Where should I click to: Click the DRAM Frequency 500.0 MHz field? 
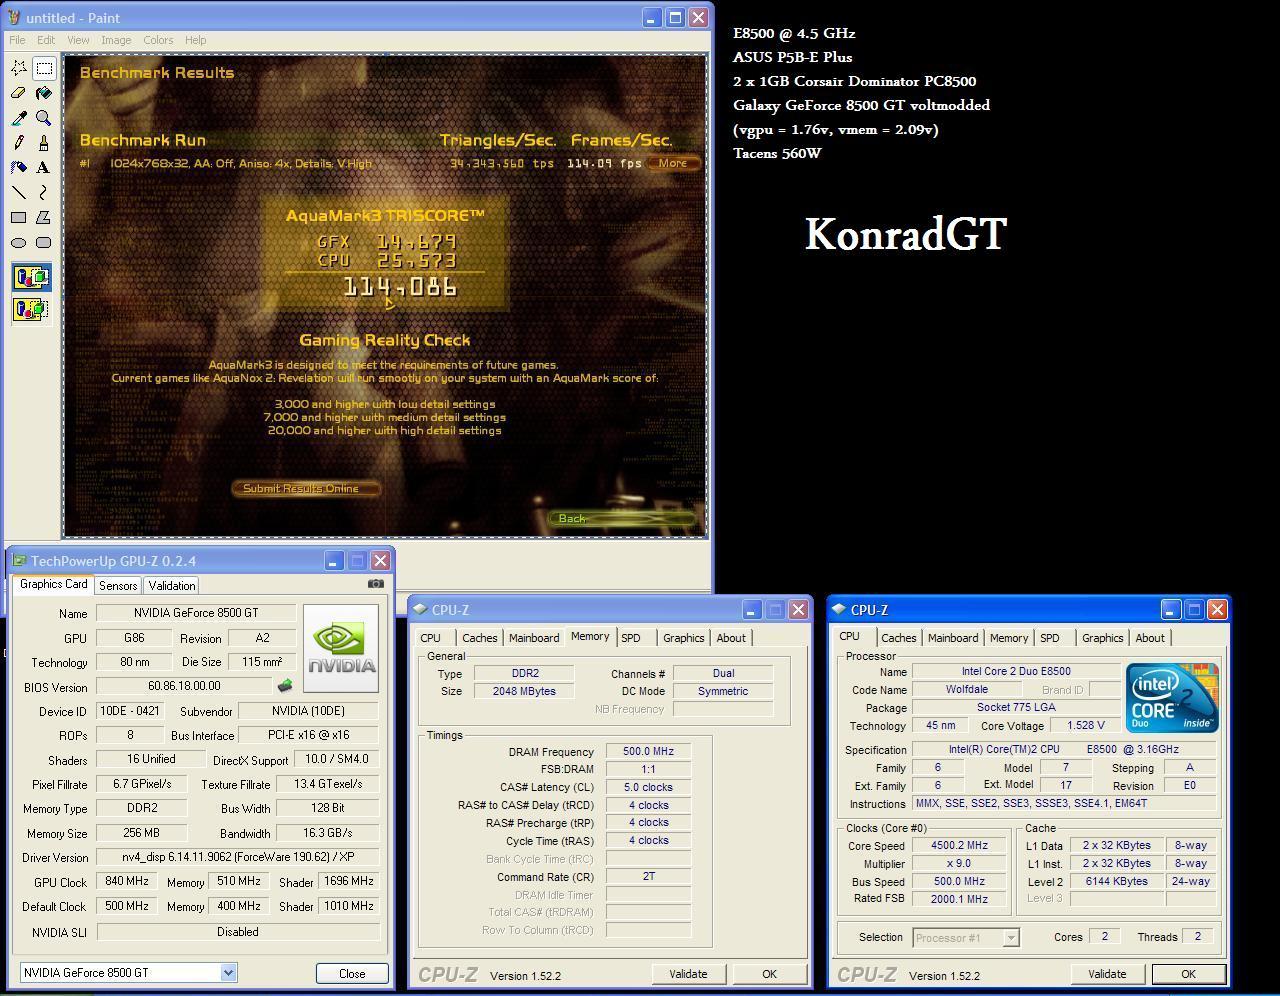click(x=648, y=752)
